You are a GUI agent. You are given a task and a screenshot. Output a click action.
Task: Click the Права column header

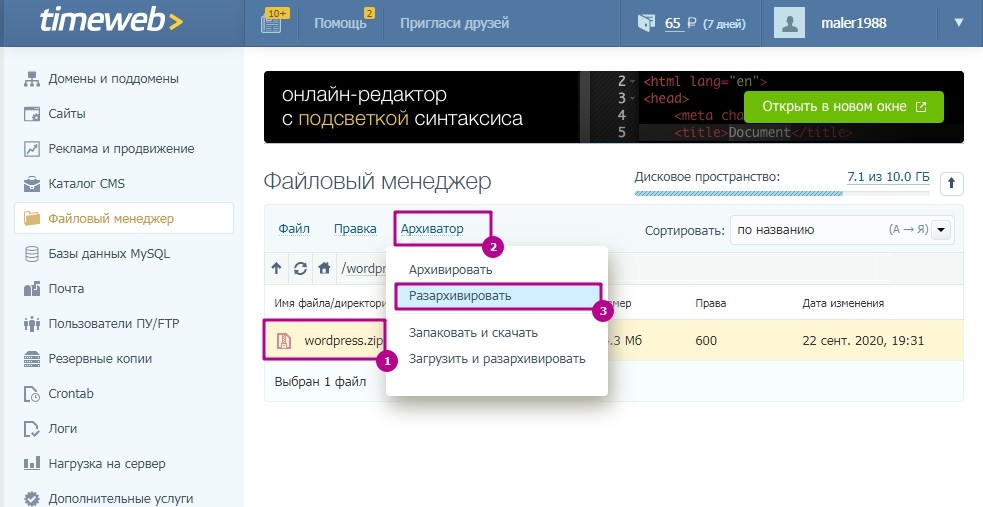point(711,303)
